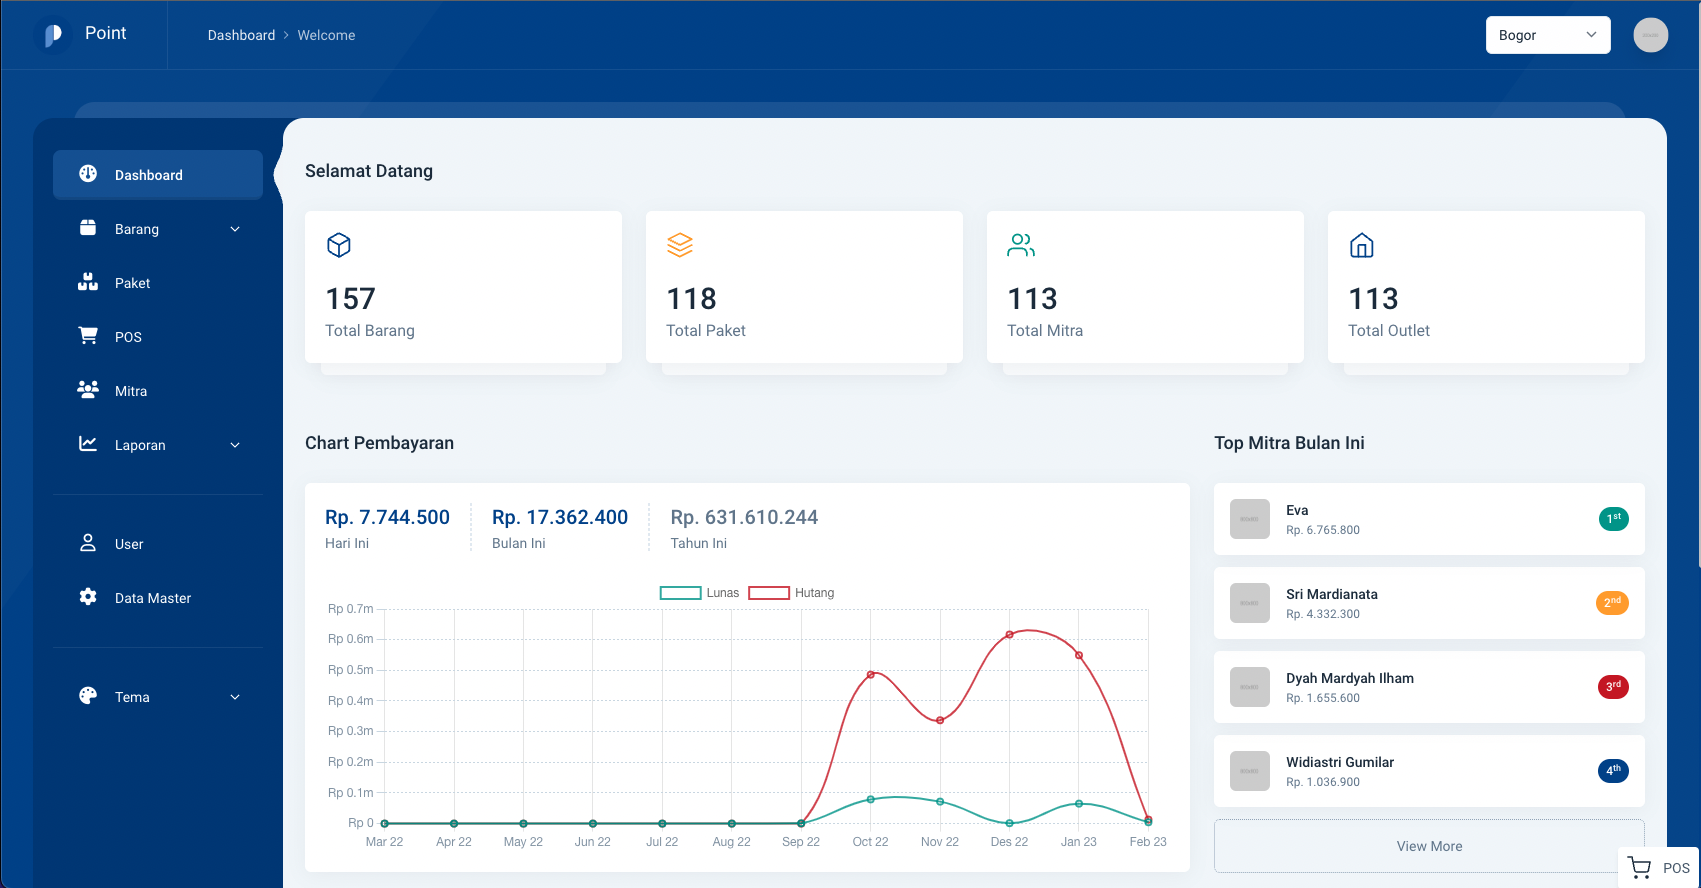The height and width of the screenshot is (888, 1701).
Task: Click the Total Mitra label
Action: pos(1045,330)
